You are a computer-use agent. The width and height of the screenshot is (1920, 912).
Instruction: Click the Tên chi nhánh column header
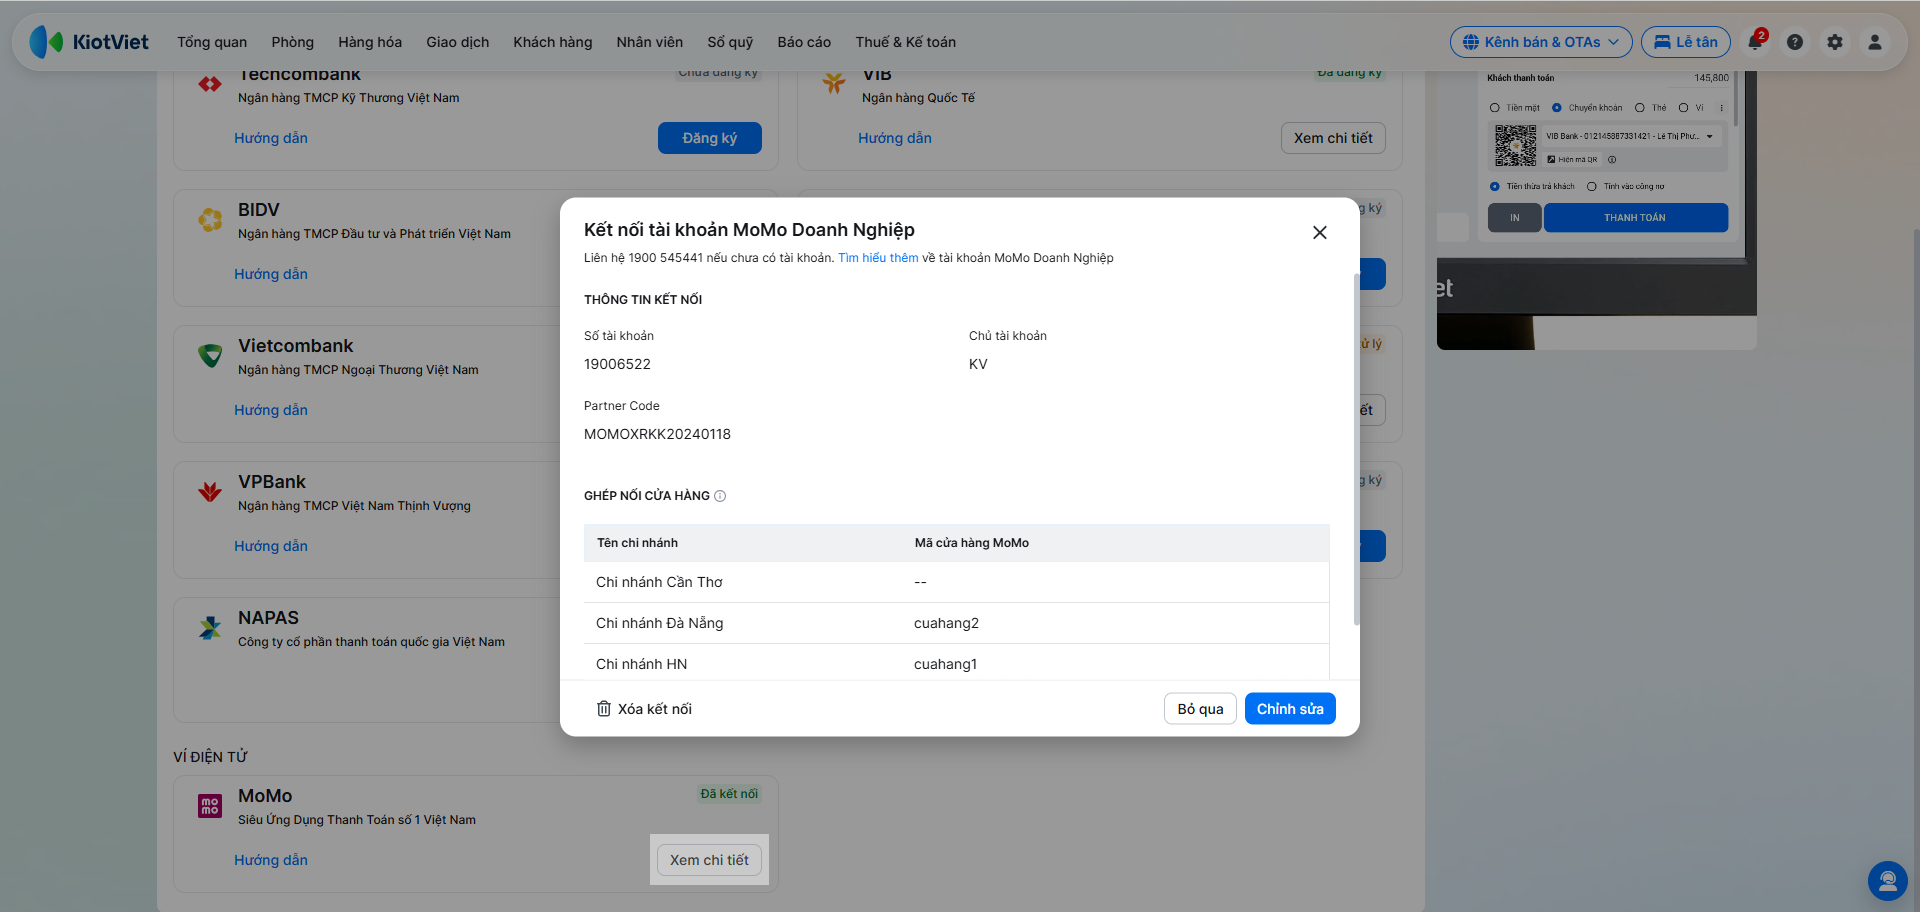(x=637, y=543)
